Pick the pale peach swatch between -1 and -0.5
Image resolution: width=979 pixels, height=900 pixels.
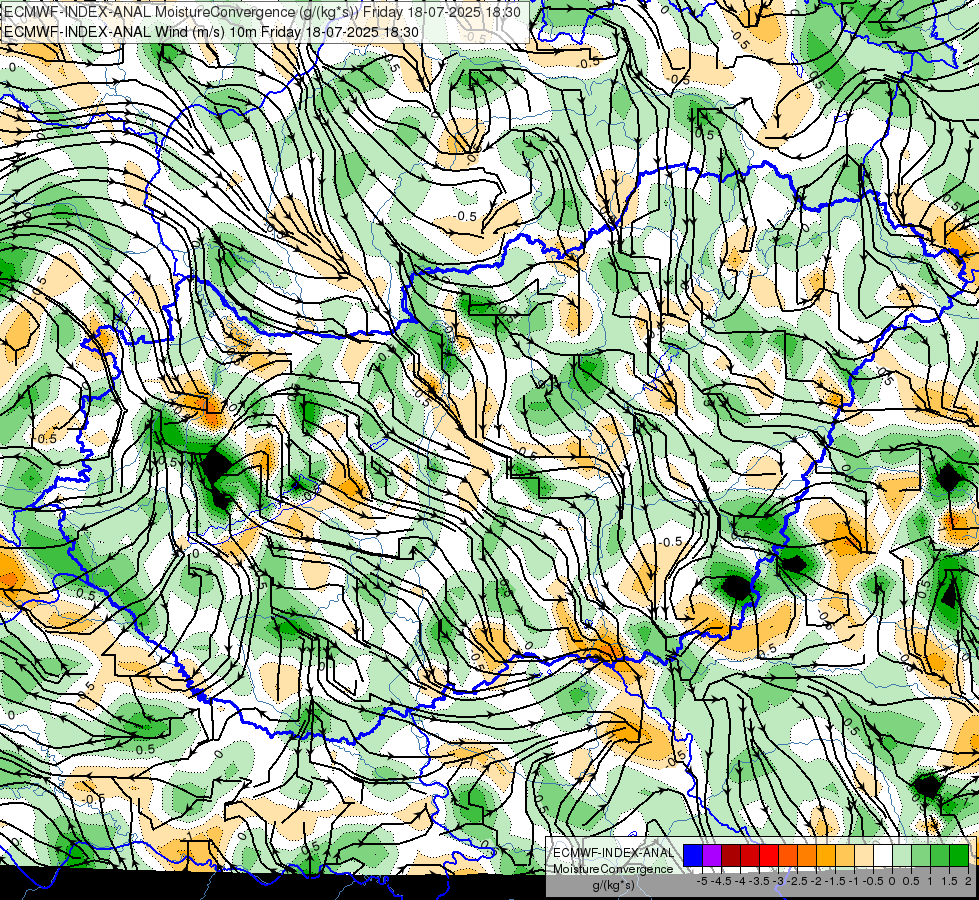pos(864,855)
